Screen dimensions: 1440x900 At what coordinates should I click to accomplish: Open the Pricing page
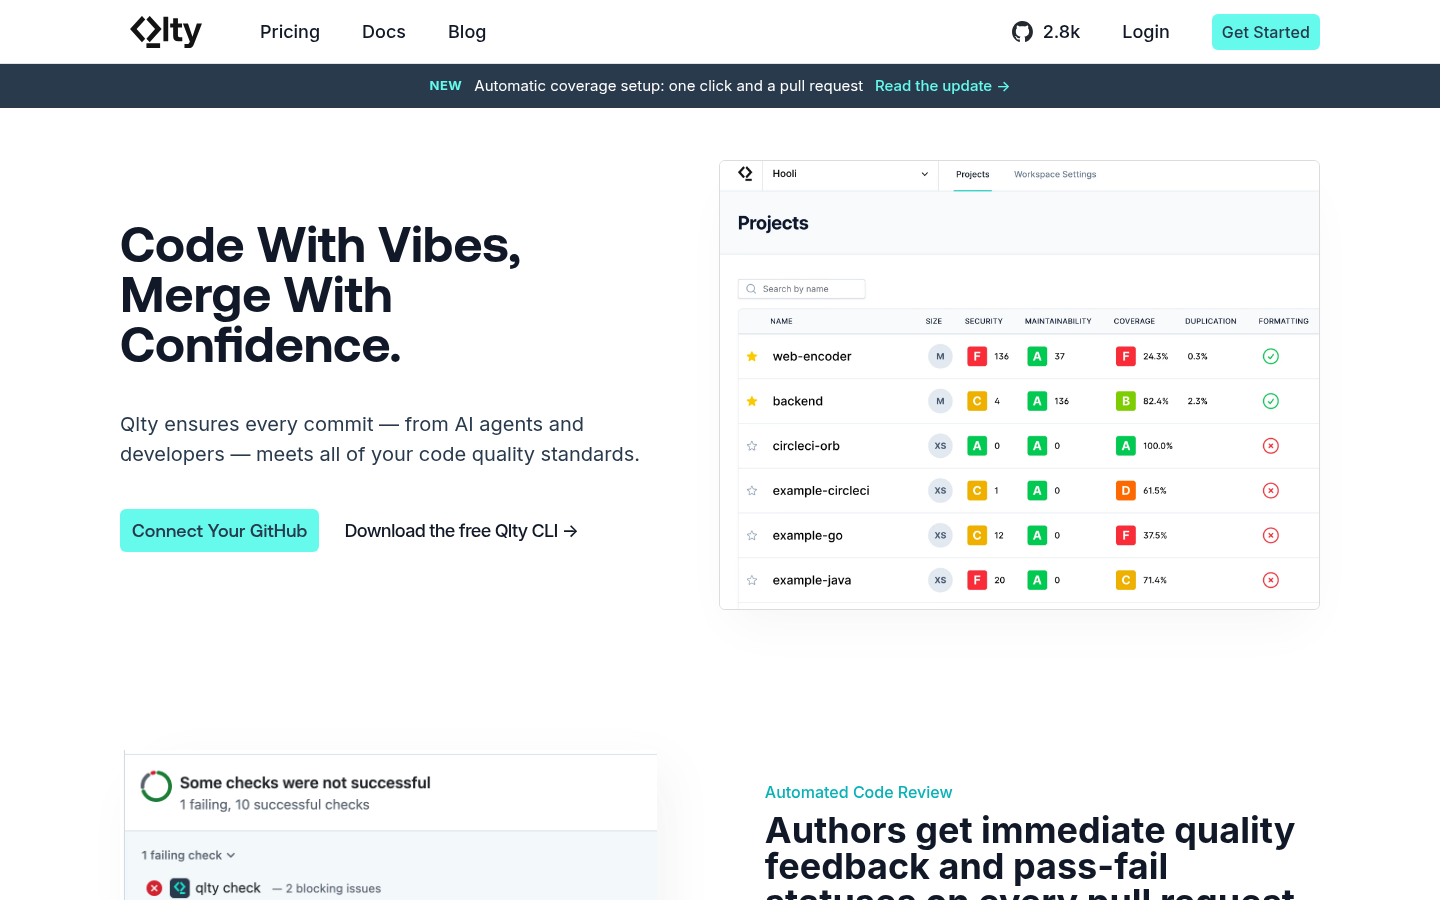click(290, 32)
